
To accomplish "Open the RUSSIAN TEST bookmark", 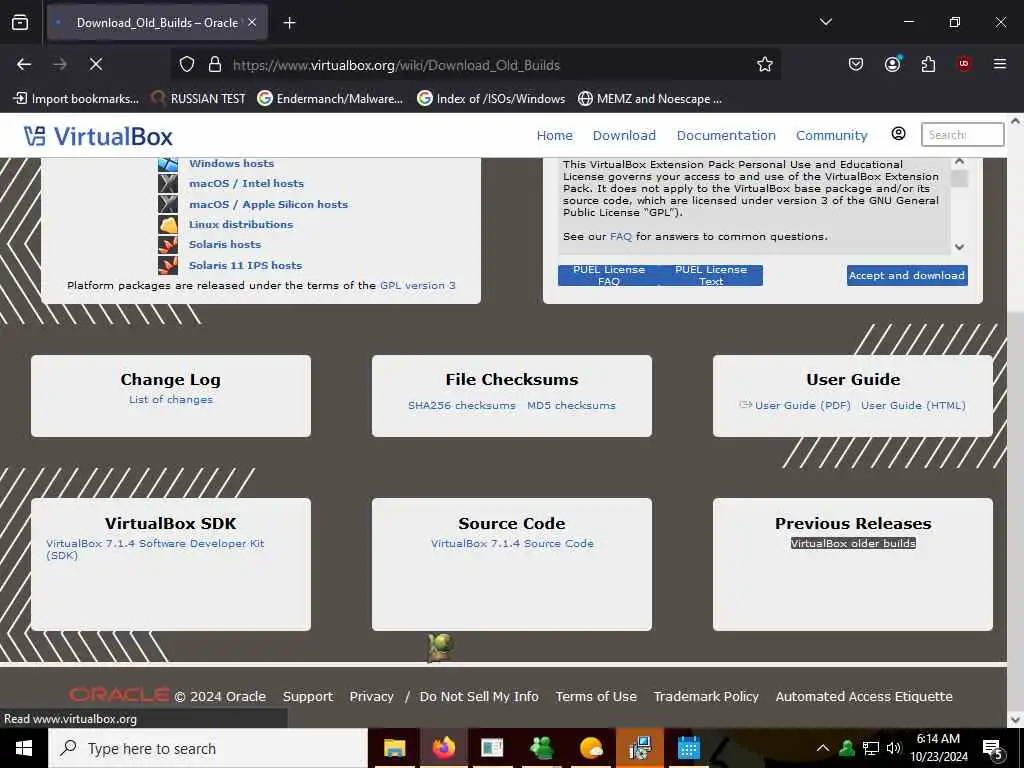I will coord(198,99).
